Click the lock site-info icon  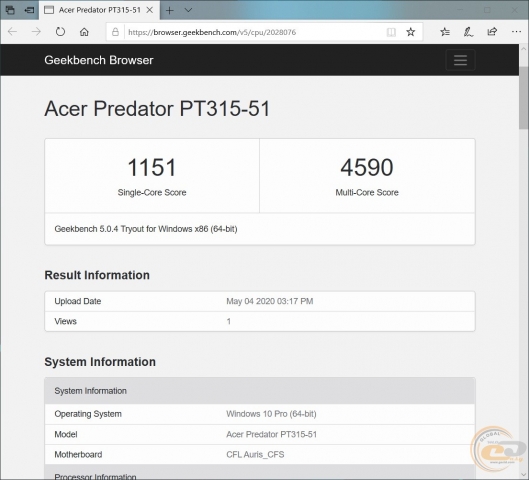coord(115,32)
